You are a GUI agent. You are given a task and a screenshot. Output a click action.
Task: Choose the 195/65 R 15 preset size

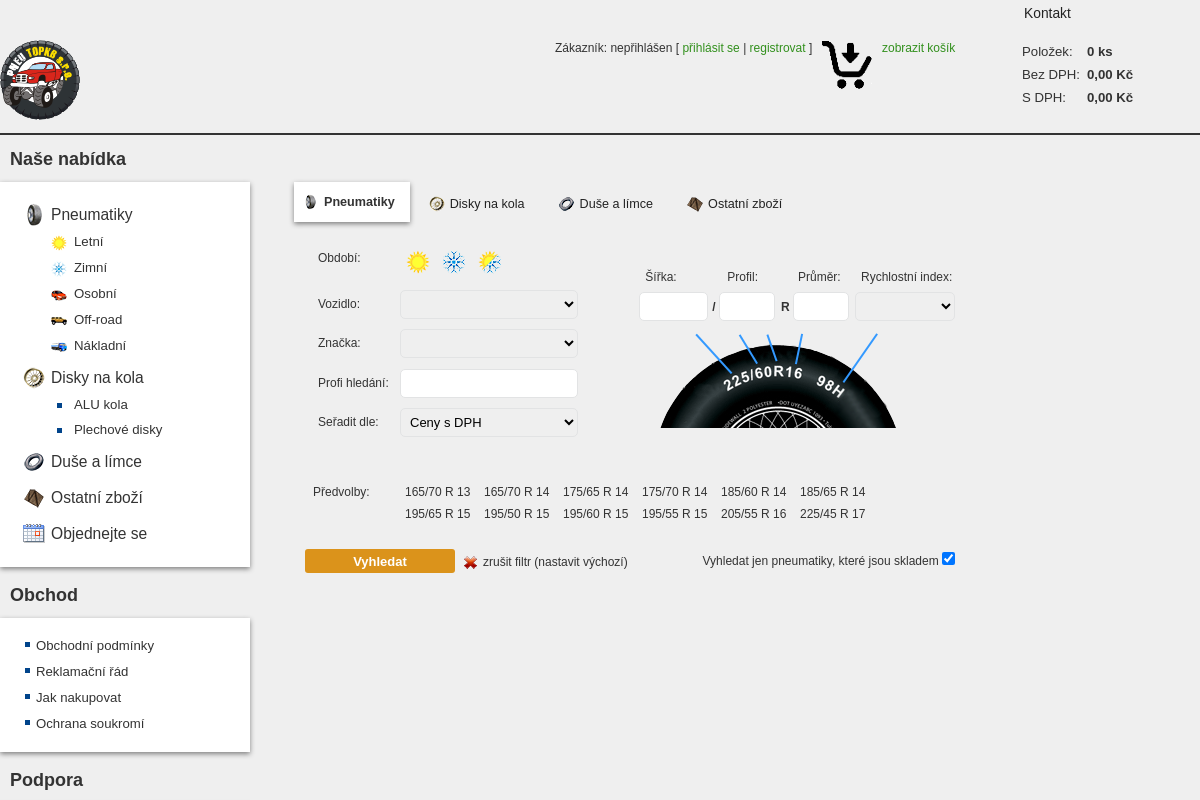coord(437,514)
